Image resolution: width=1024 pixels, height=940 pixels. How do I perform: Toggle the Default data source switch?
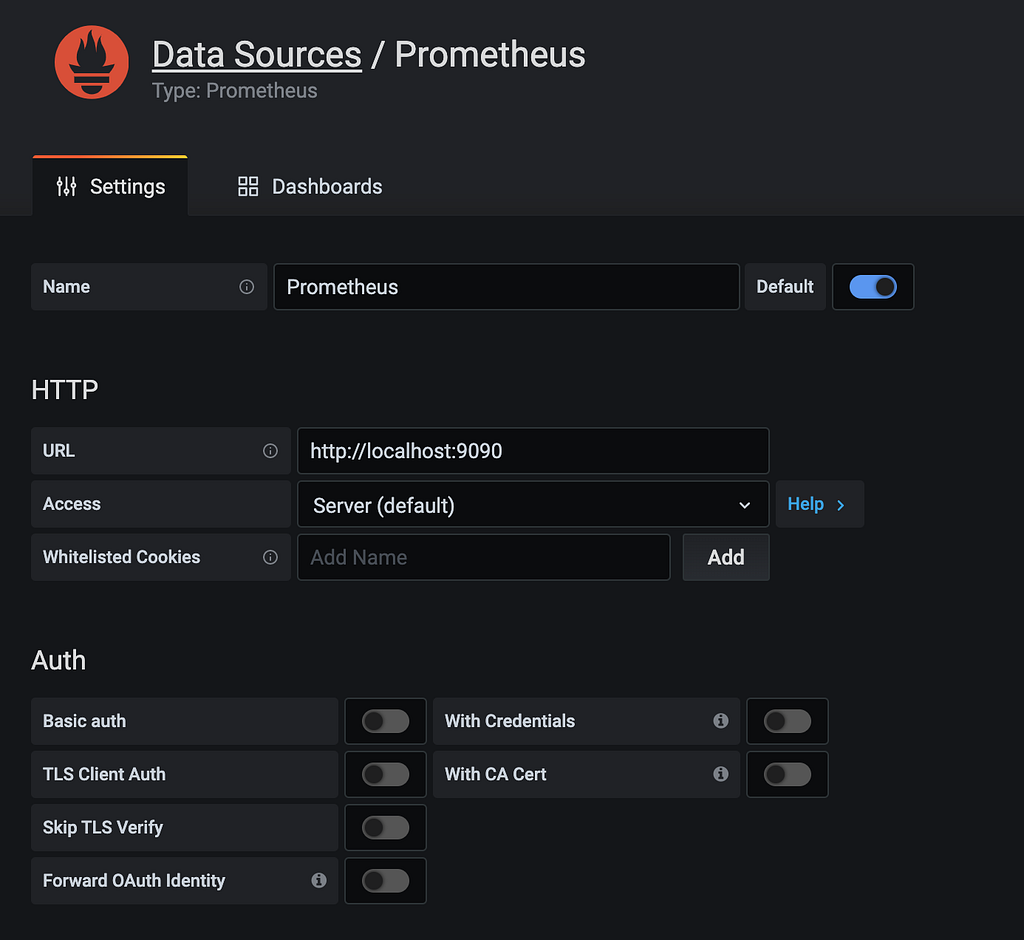point(872,287)
